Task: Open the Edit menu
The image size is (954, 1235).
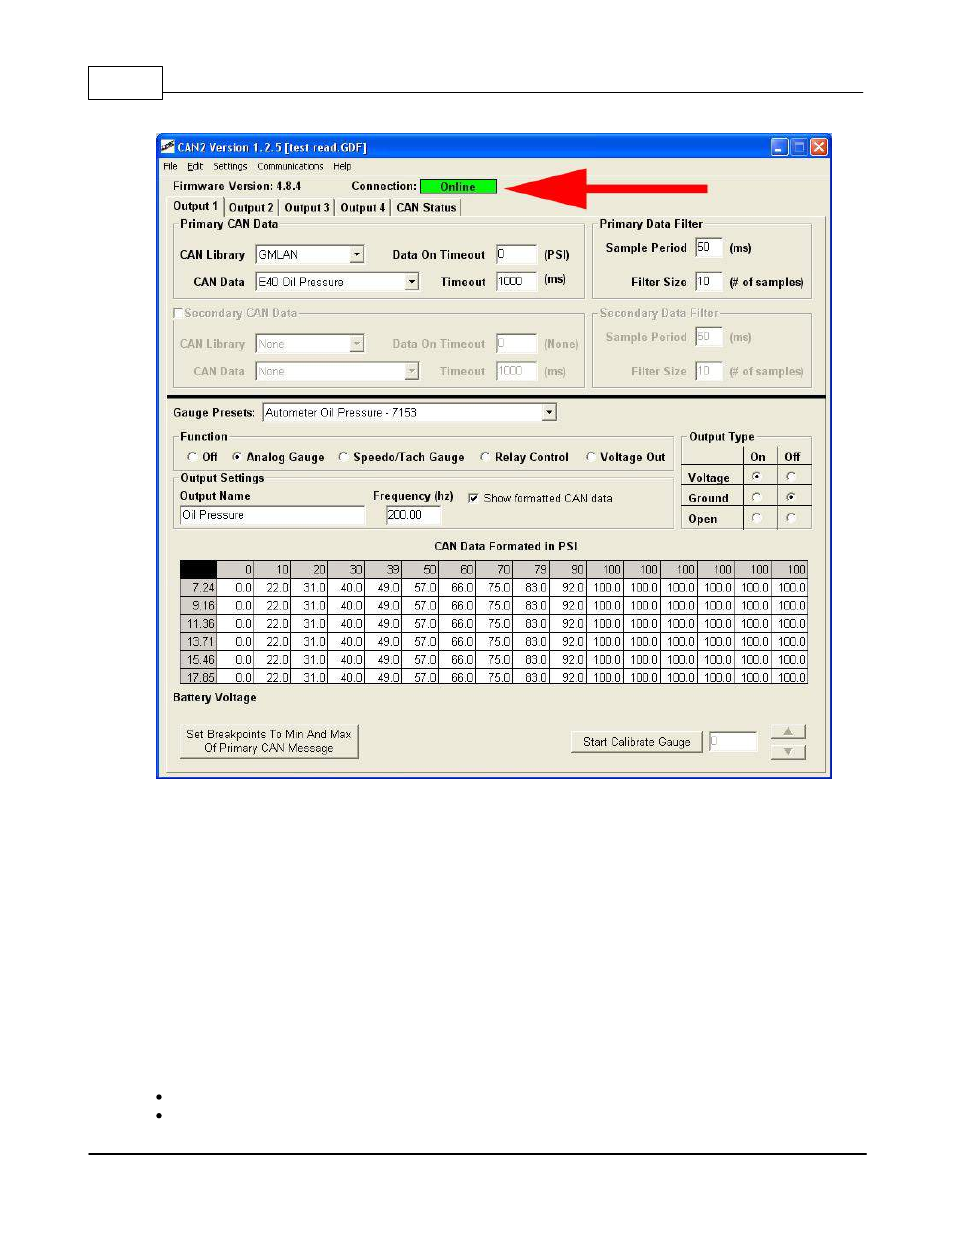Action: (195, 167)
